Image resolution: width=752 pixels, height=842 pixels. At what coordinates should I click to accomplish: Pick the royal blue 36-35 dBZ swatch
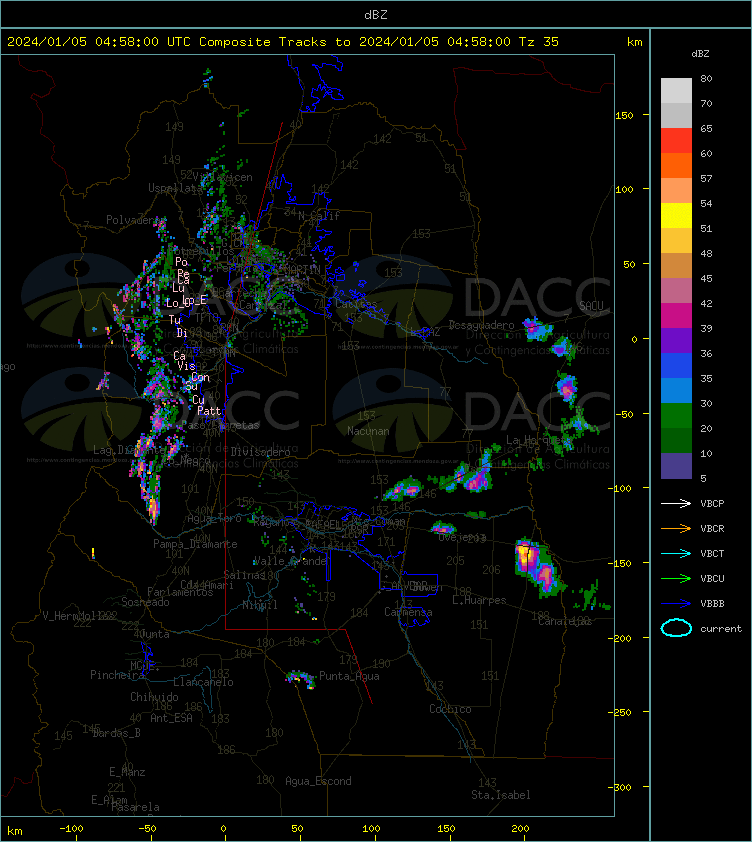(676, 365)
